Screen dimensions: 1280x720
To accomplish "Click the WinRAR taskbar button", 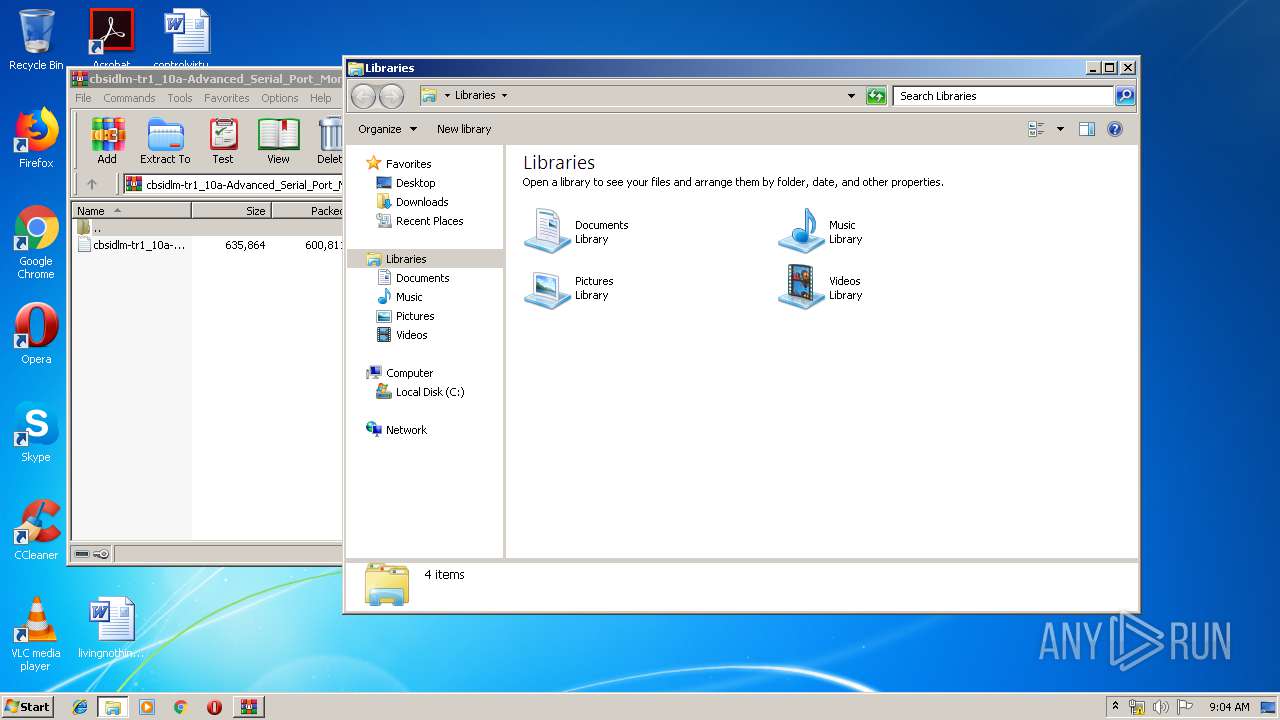I will point(248,707).
